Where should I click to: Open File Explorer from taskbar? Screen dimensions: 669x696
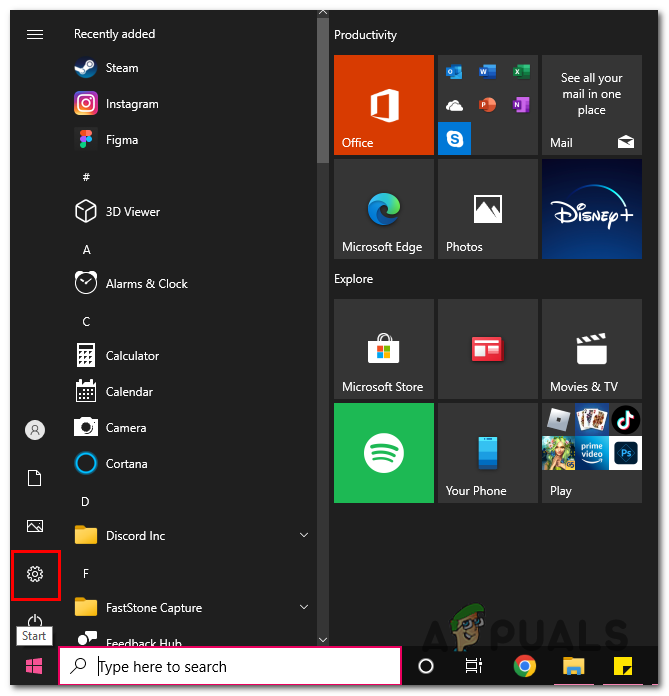[x=574, y=666]
